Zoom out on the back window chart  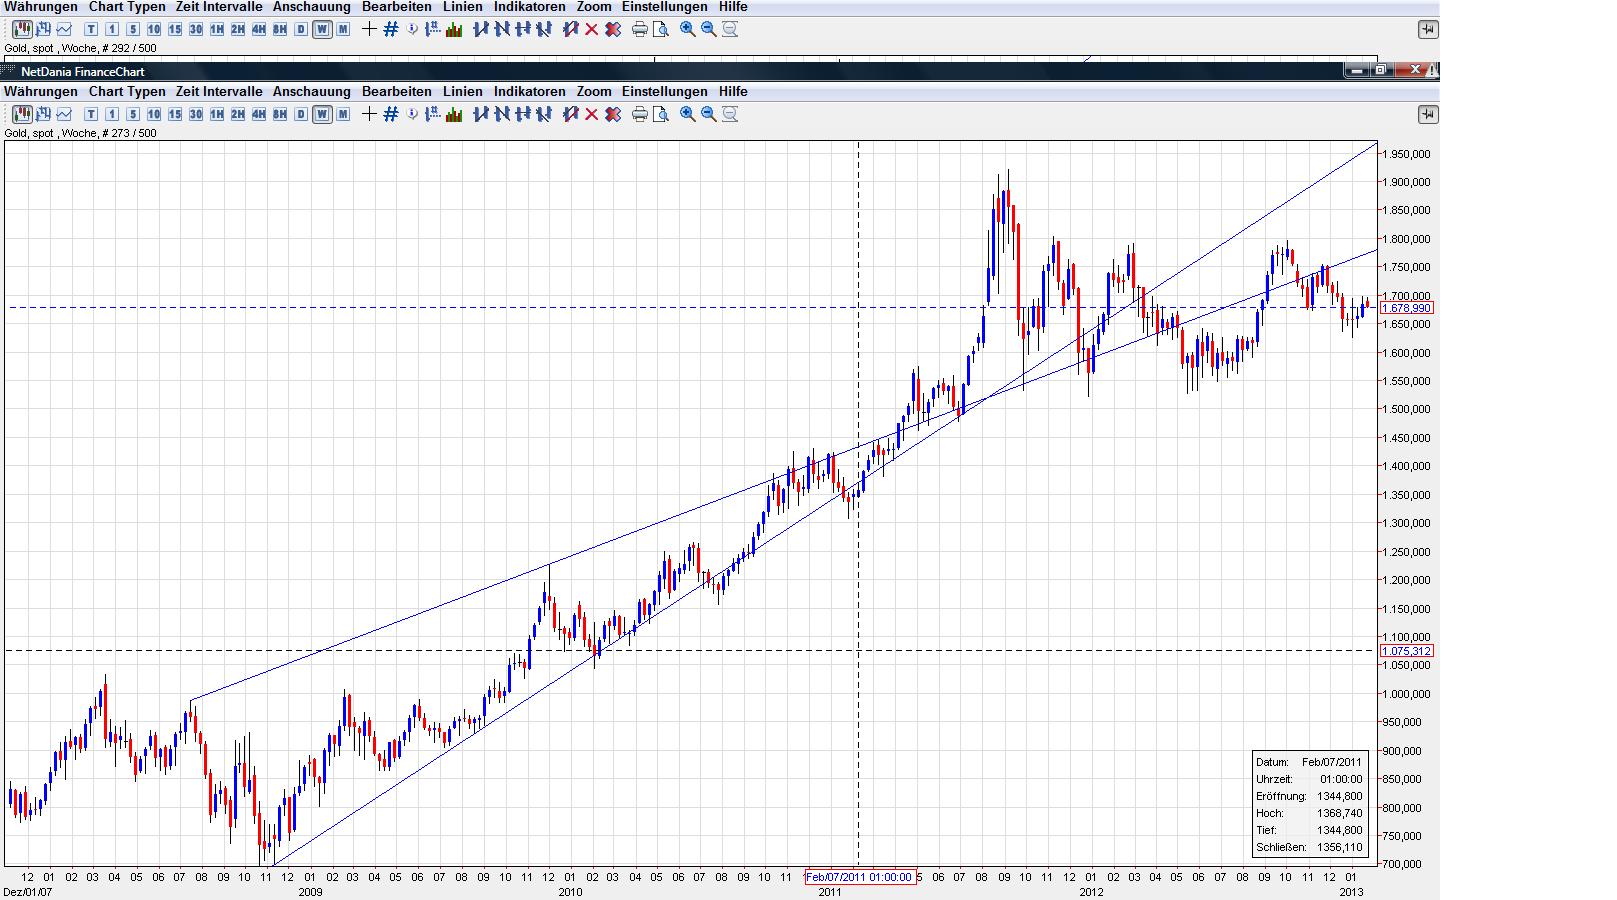coord(708,29)
